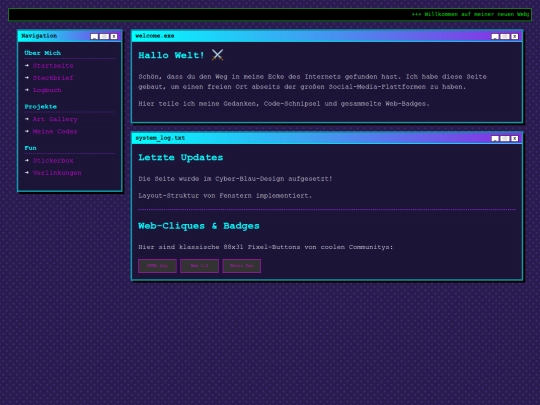Screen dimensions: 540x405
Task: Visit the Art Gallery link
Action: pos(55,119)
